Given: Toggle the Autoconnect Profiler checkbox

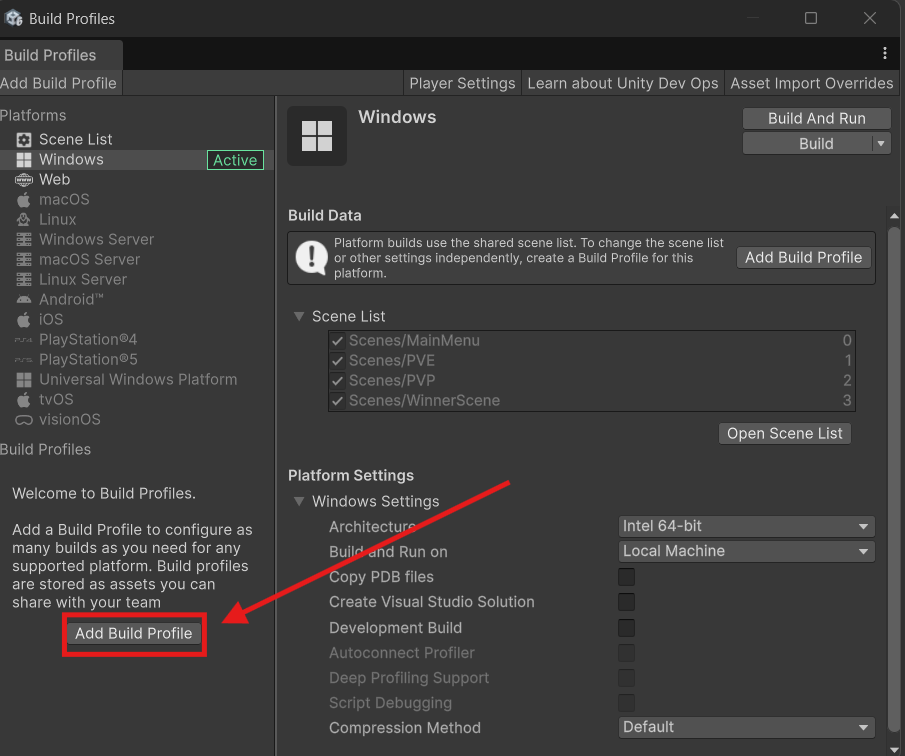Looking at the screenshot, I should pyautogui.click(x=626, y=653).
